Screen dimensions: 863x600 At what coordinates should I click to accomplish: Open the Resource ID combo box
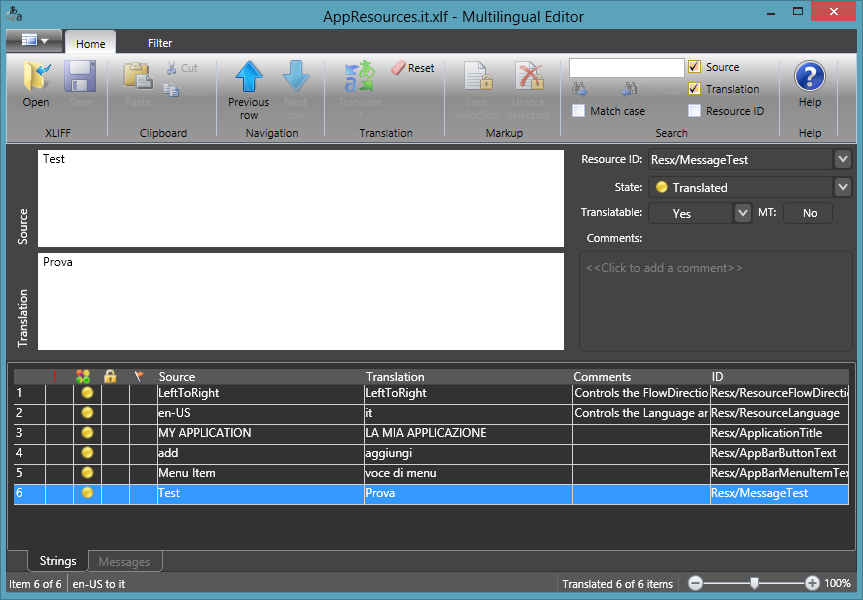click(x=843, y=158)
